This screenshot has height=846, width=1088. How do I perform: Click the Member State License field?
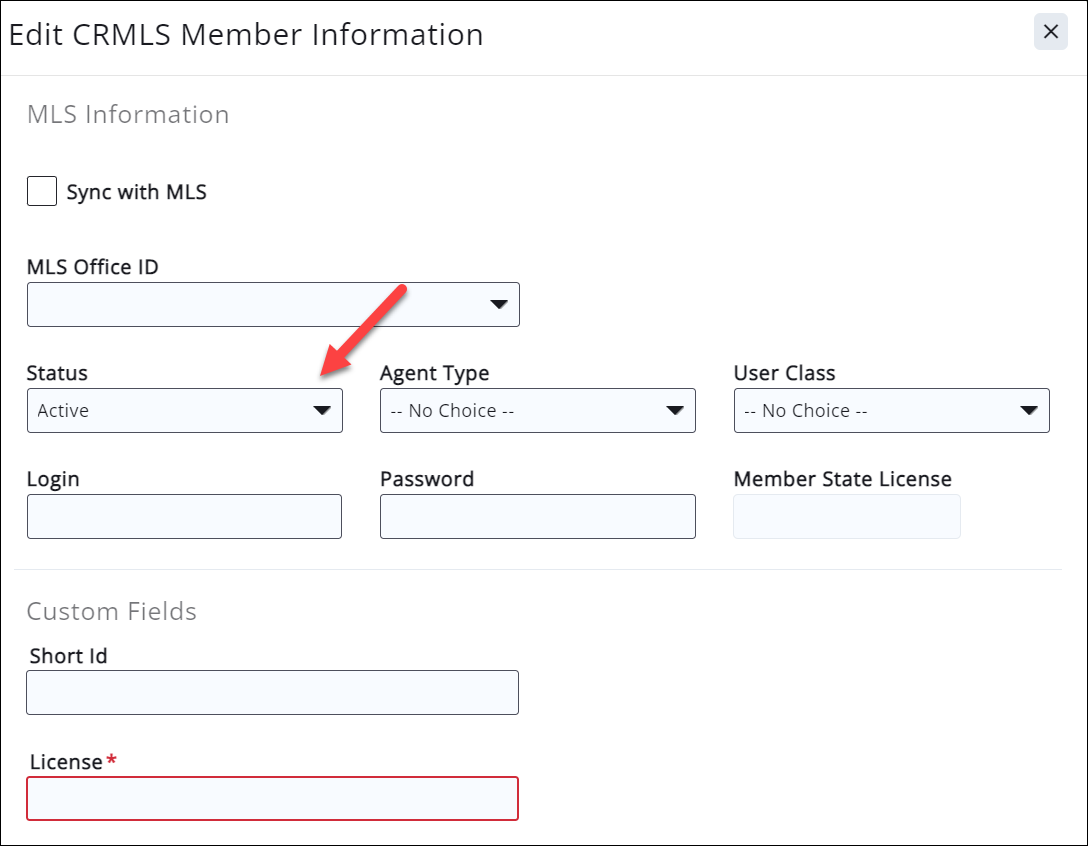[x=846, y=516]
